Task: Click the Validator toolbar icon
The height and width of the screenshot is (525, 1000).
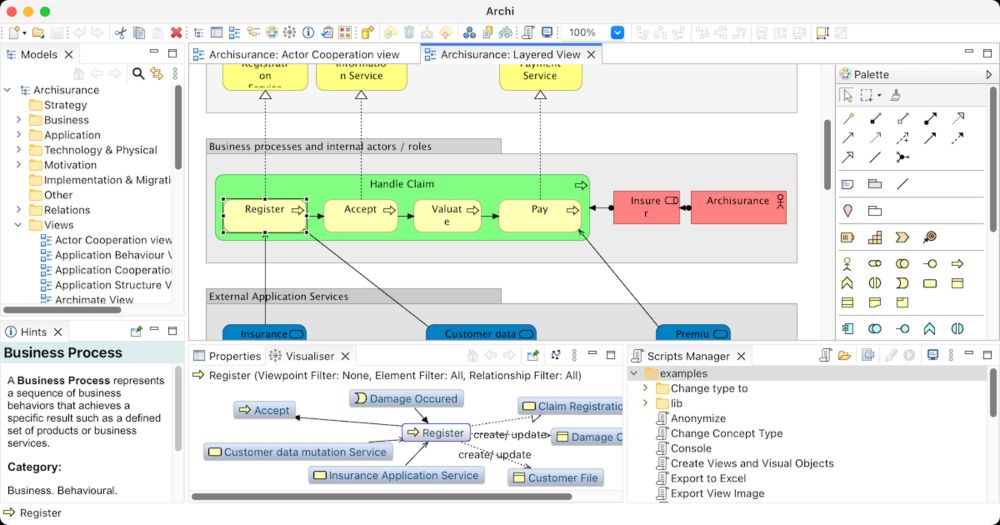Action: (x=327, y=33)
